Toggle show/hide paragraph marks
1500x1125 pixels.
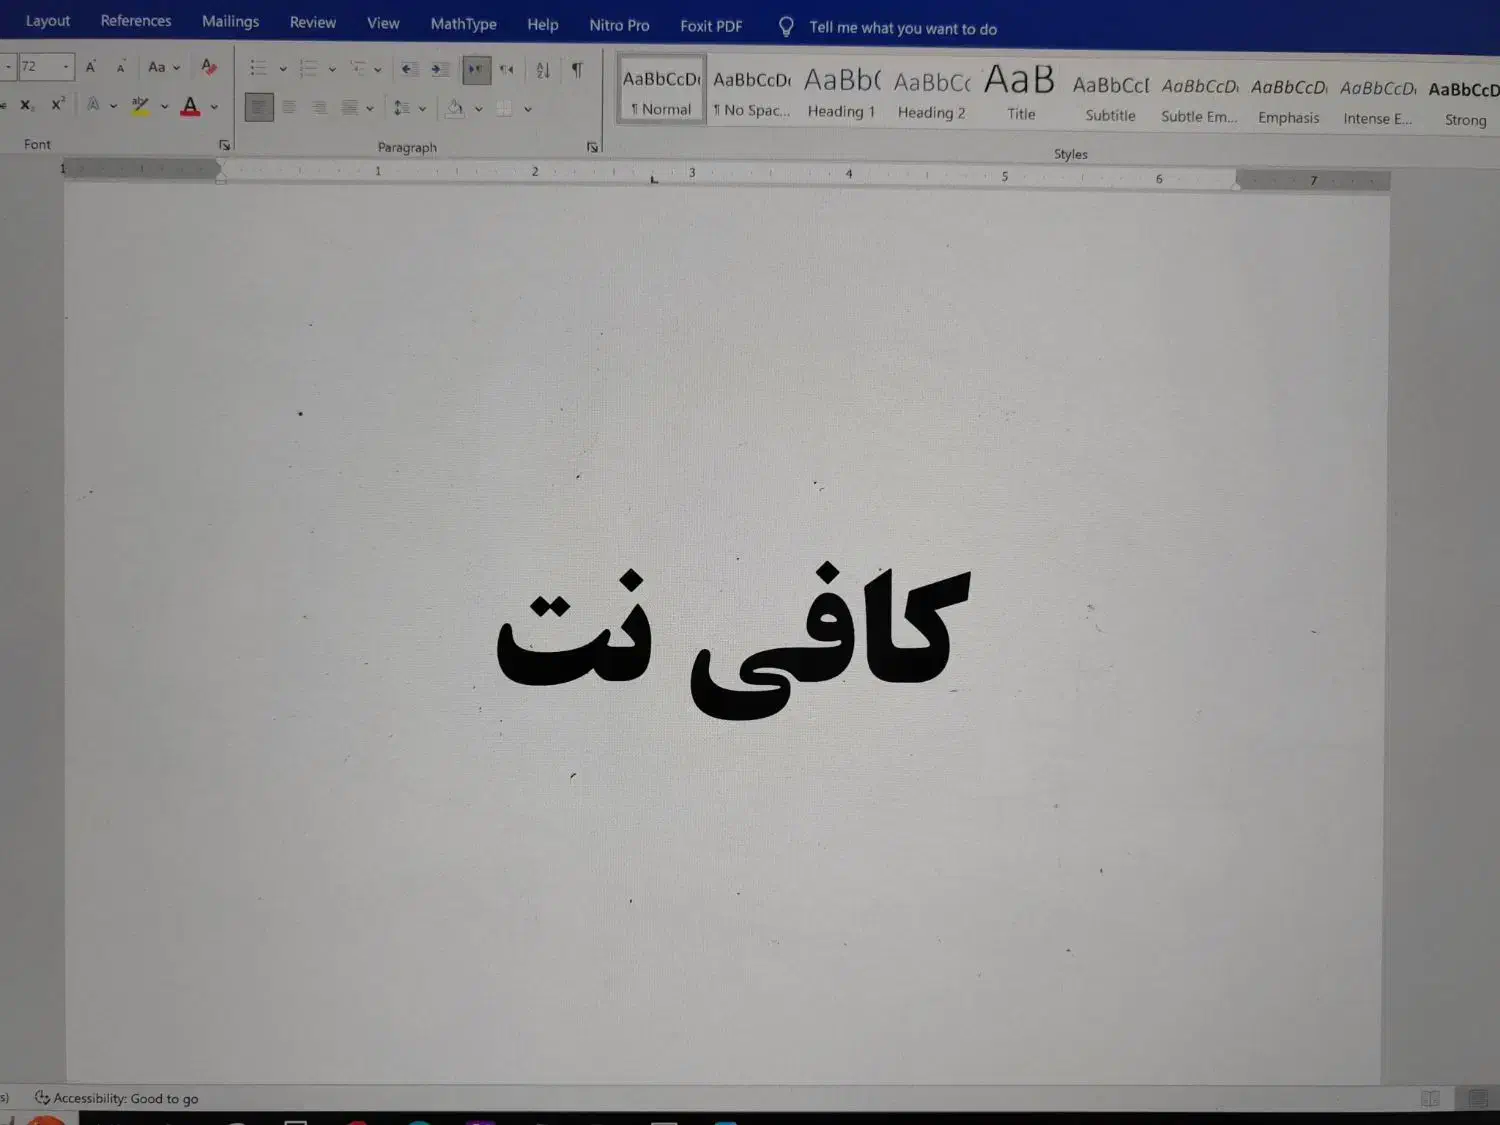[x=577, y=70]
